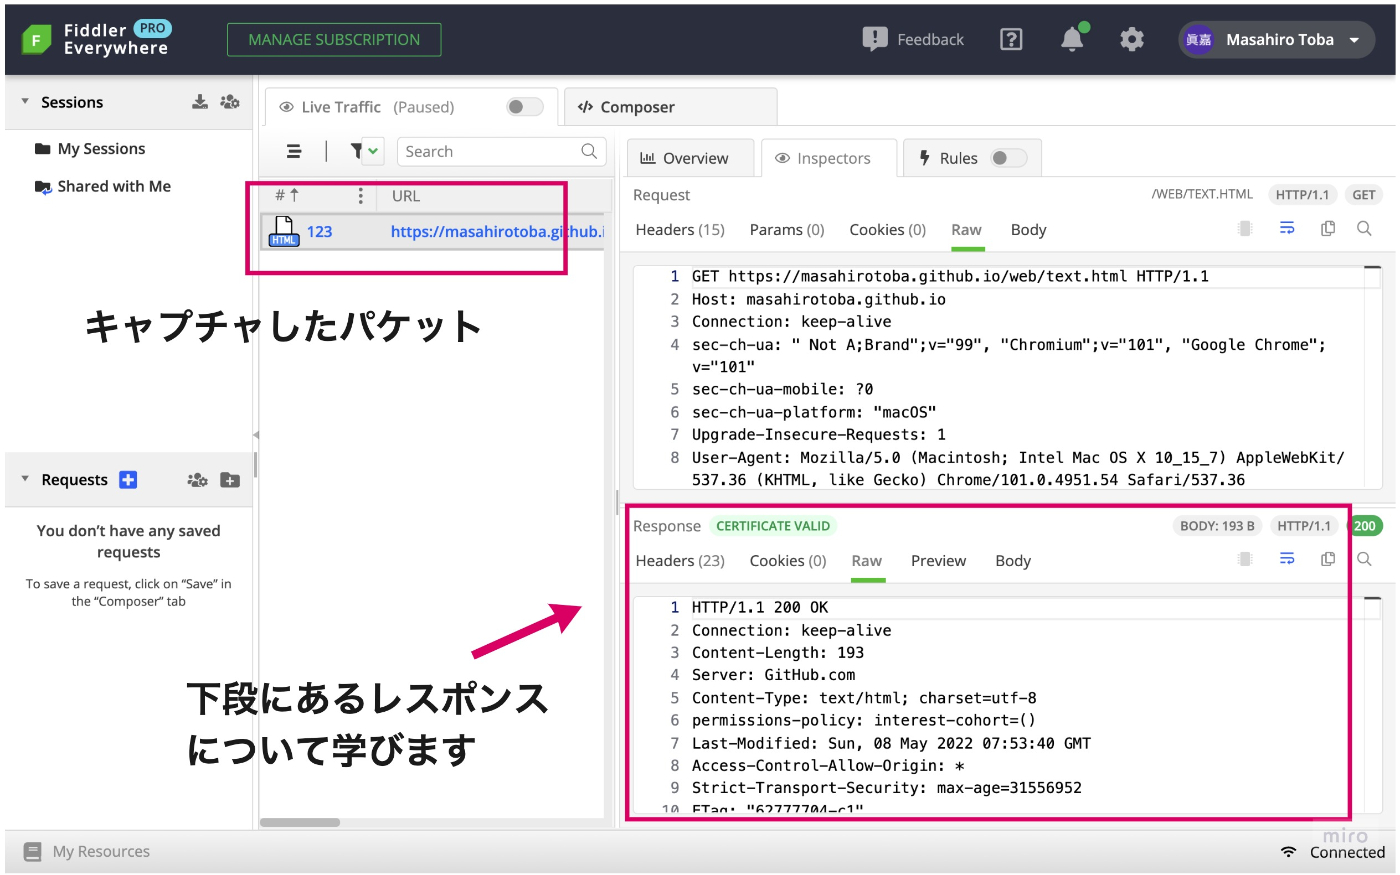Copy Request raw content icon

(1328, 229)
